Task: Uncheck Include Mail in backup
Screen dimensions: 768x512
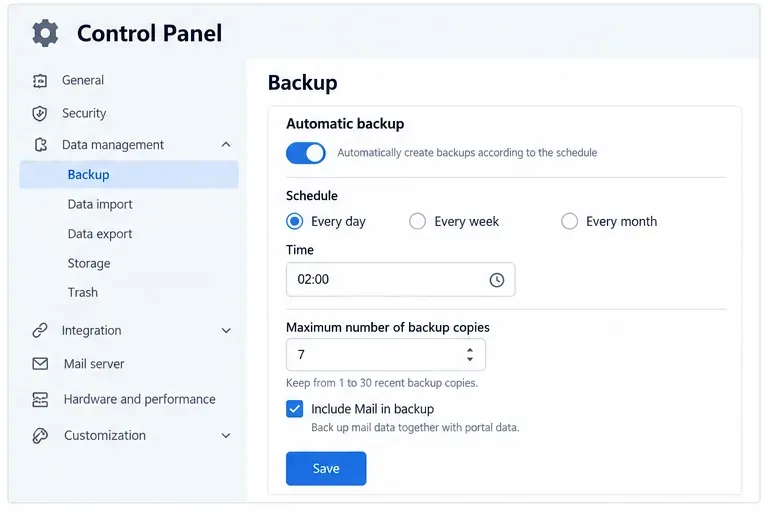Action: [294, 409]
